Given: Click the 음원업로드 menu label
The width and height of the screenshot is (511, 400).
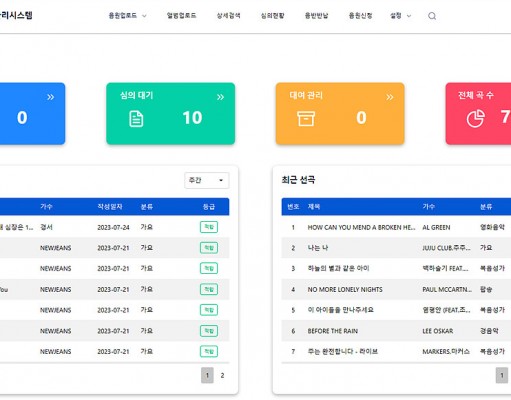Looking at the screenshot, I should click(x=123, y=16).
